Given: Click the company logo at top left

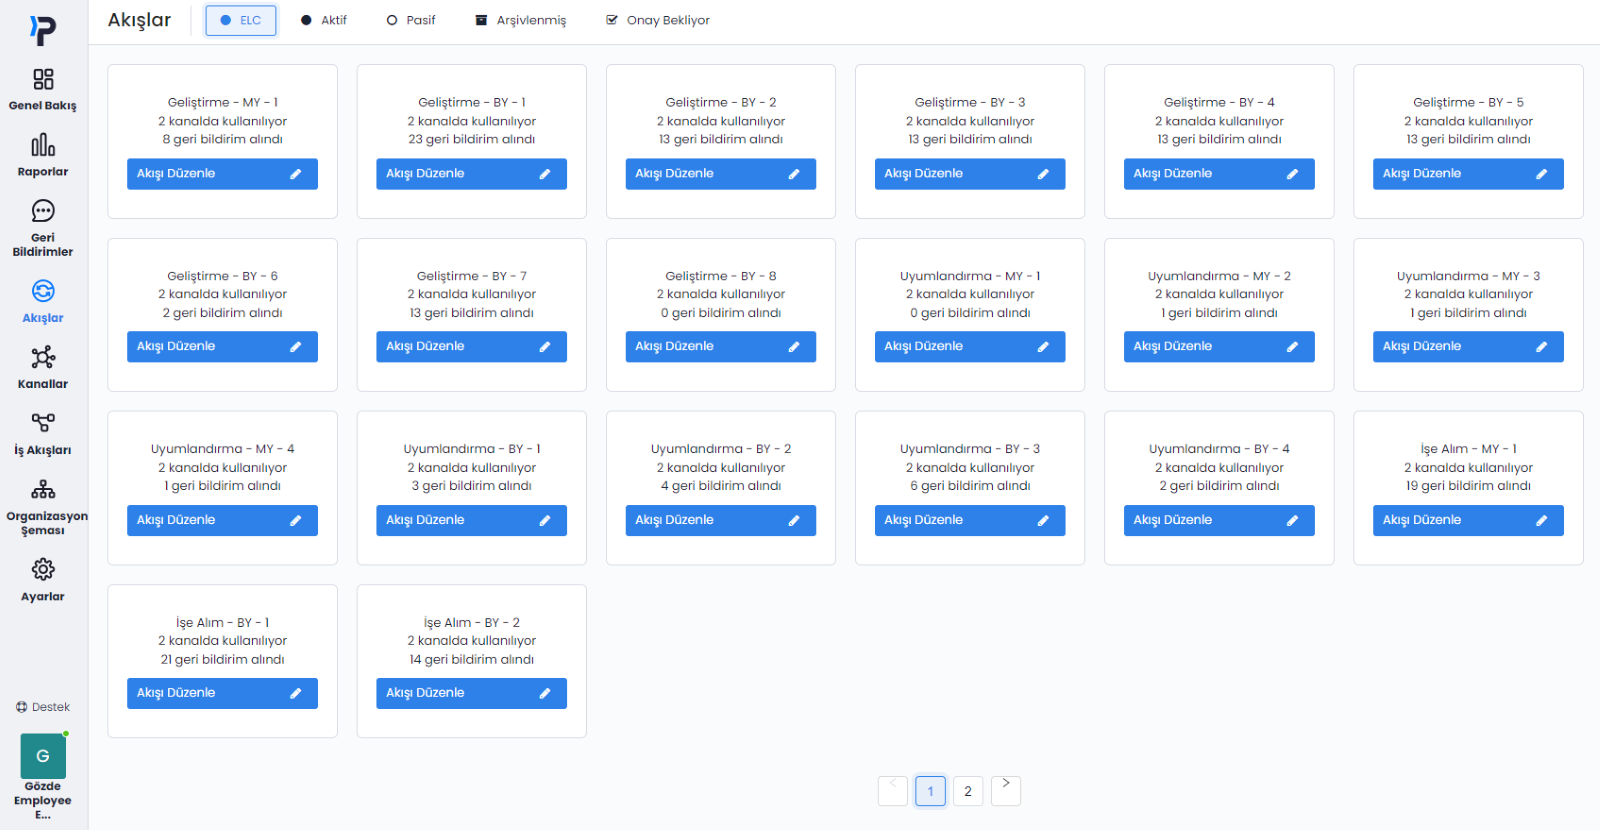Looking at the screenshot, I should [43, 30].
